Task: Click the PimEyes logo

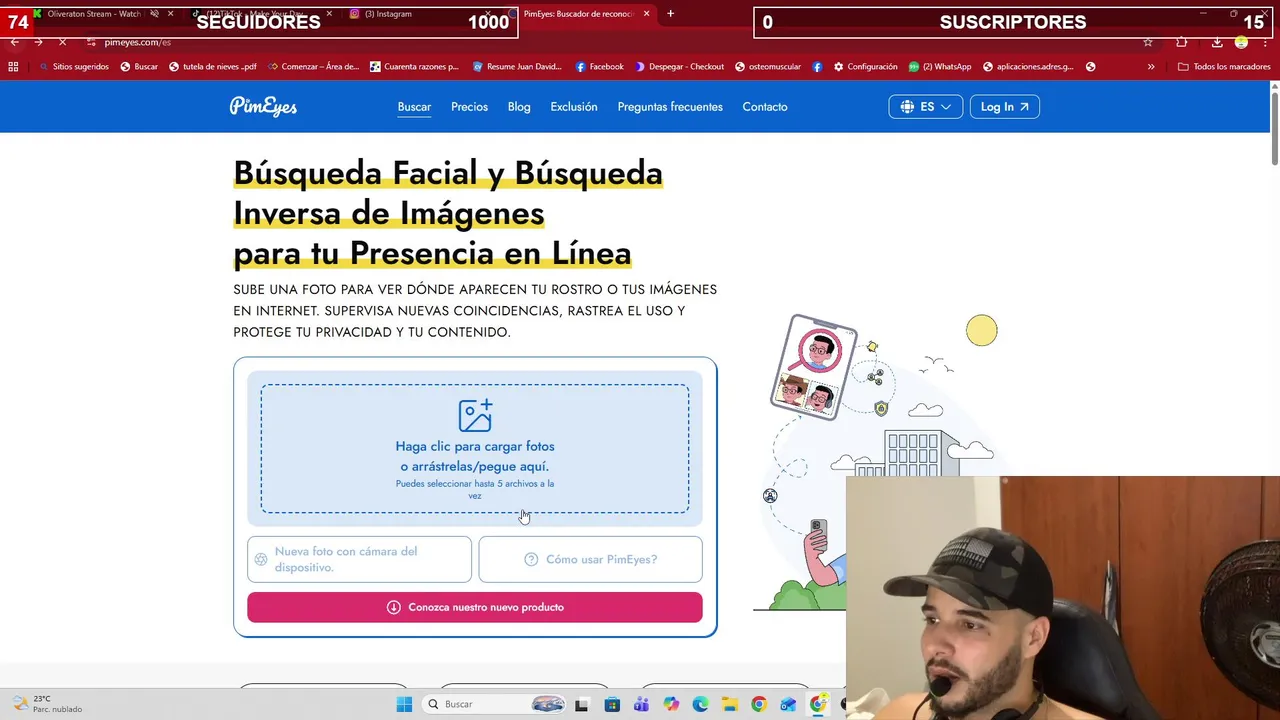Action: pos(263,106)
